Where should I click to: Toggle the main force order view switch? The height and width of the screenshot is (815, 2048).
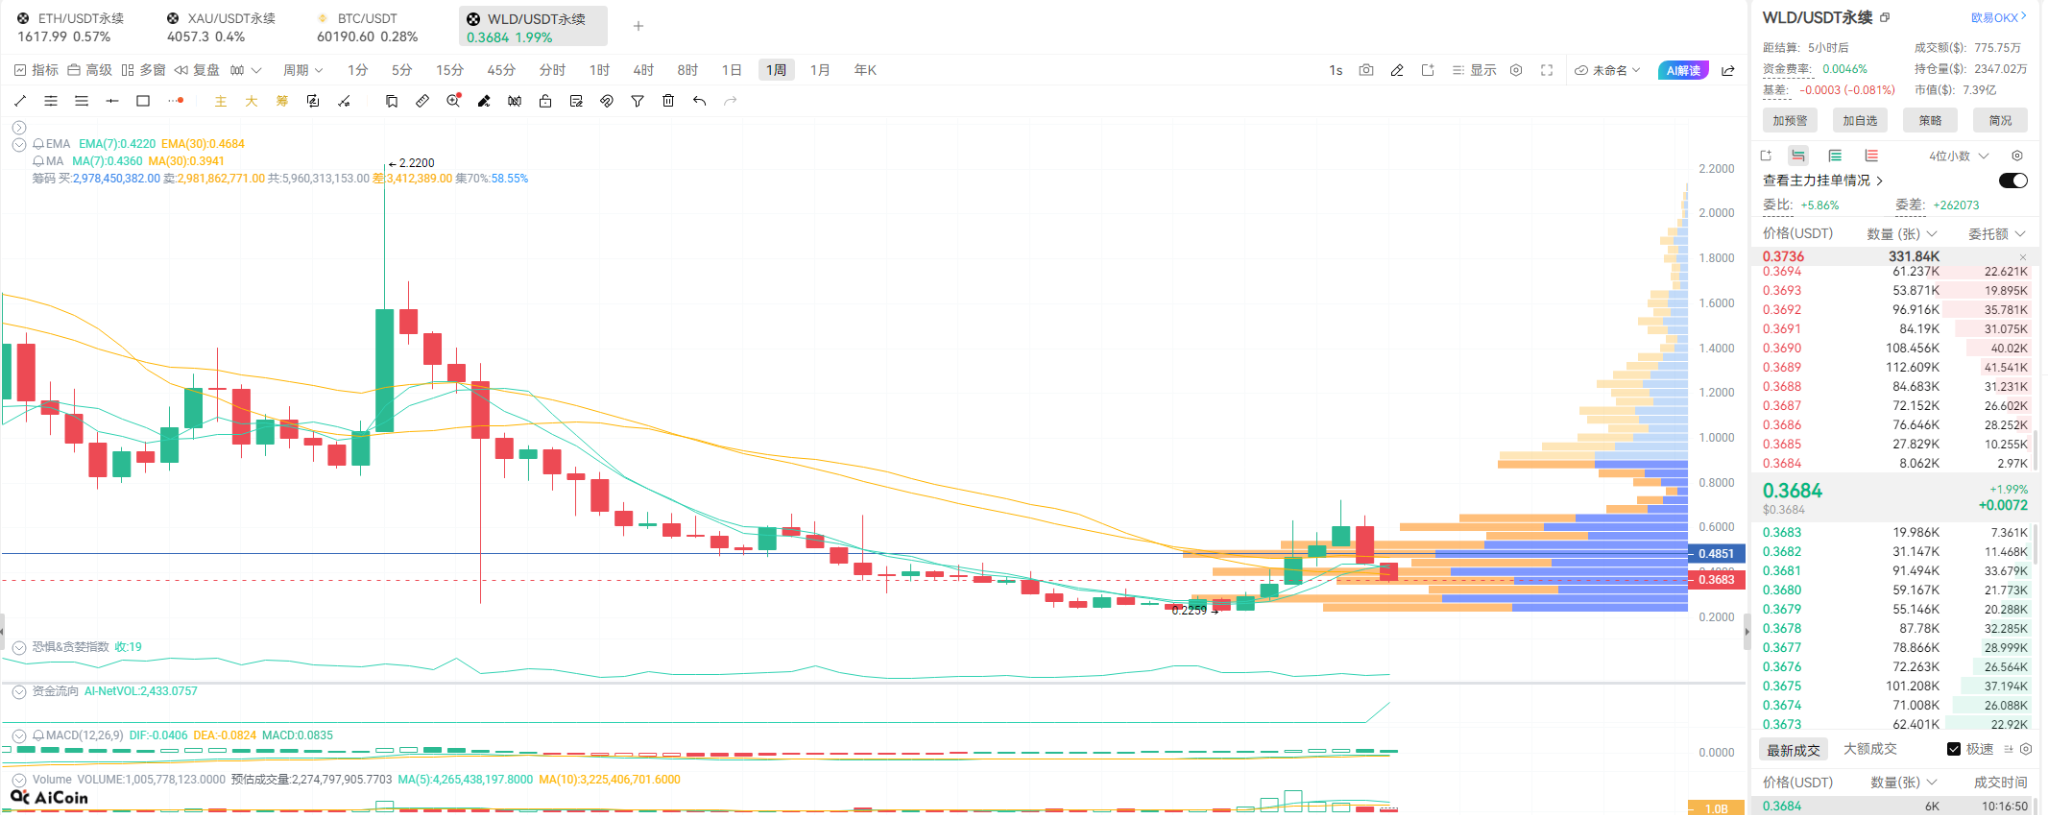[2013, 181]
